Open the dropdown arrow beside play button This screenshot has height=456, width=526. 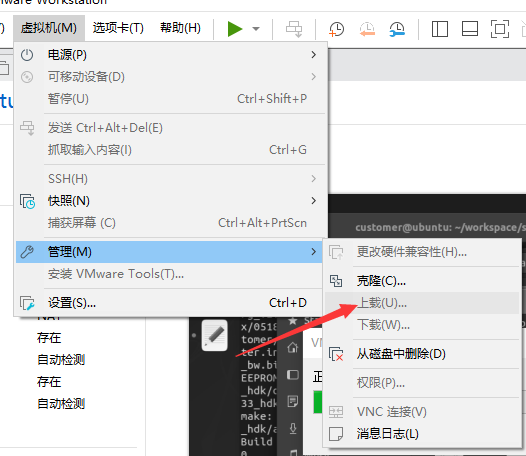[256, 29]
